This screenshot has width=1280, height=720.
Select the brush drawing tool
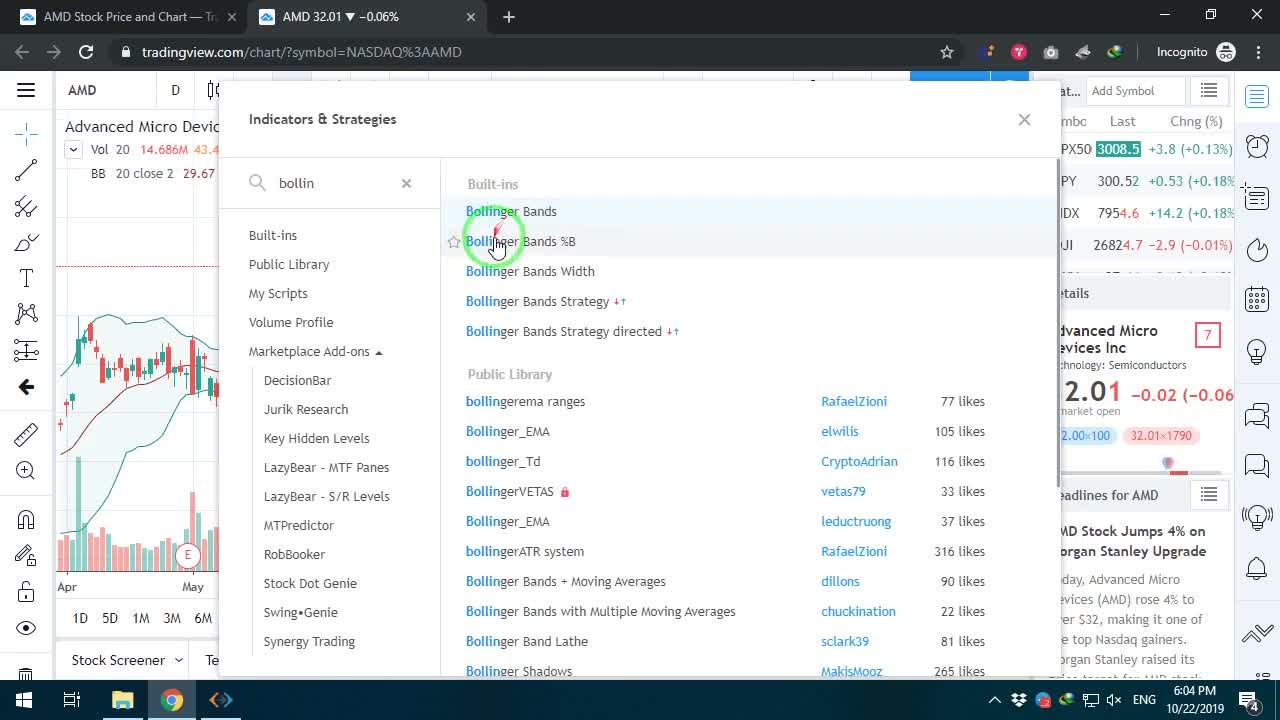[x=26, y=243]
